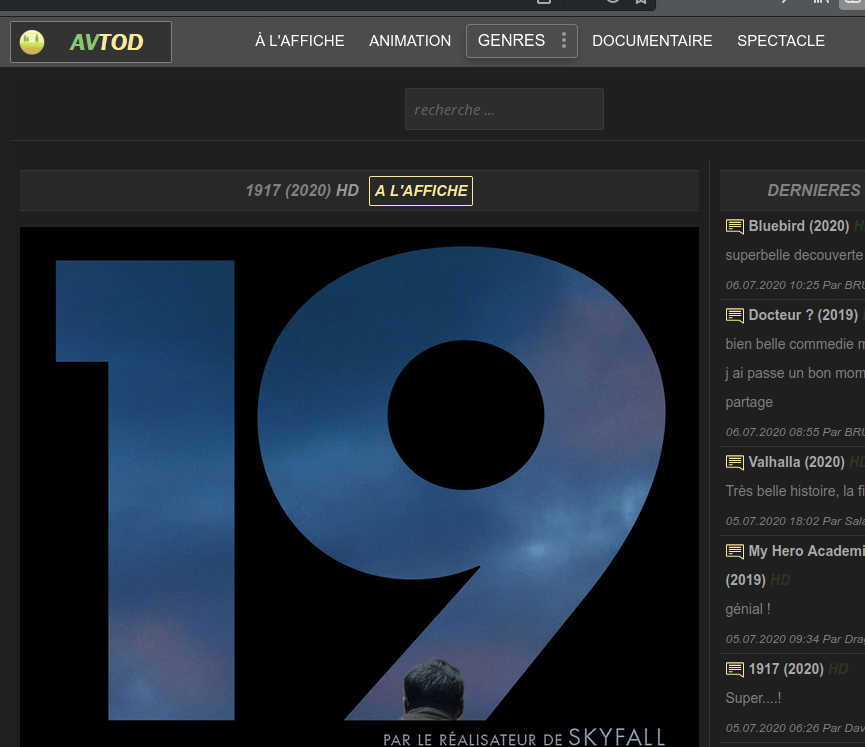Open the À L'AFFICHE menu item
This screenshot has width=865, height=747.
300,41
